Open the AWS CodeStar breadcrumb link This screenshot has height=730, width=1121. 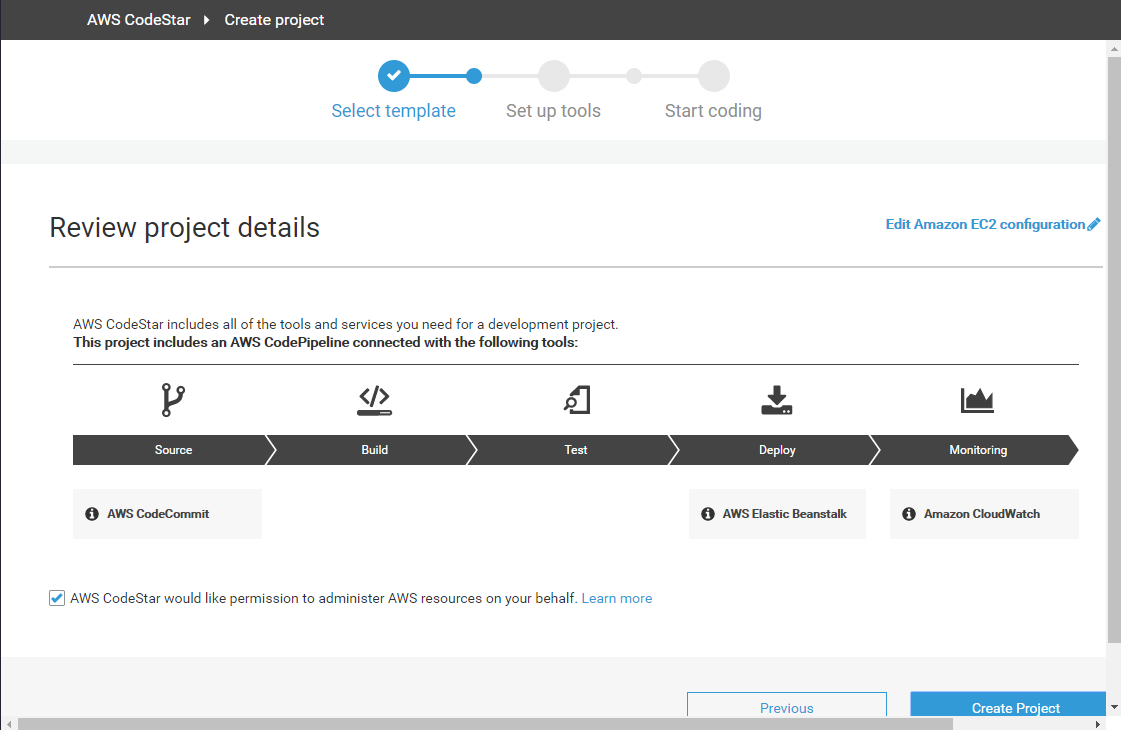pyautogui.click(x=138, y=20)
